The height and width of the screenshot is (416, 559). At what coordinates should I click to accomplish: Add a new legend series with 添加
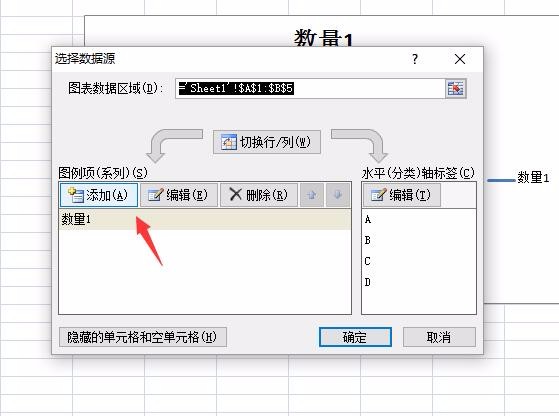pyautogui.click(x=99, y=195)
